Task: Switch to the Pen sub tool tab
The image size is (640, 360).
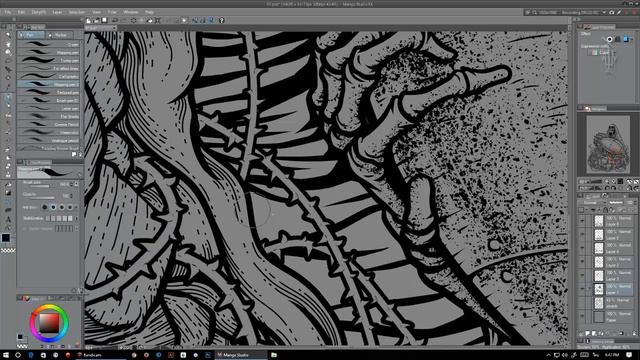Action: 31,35
